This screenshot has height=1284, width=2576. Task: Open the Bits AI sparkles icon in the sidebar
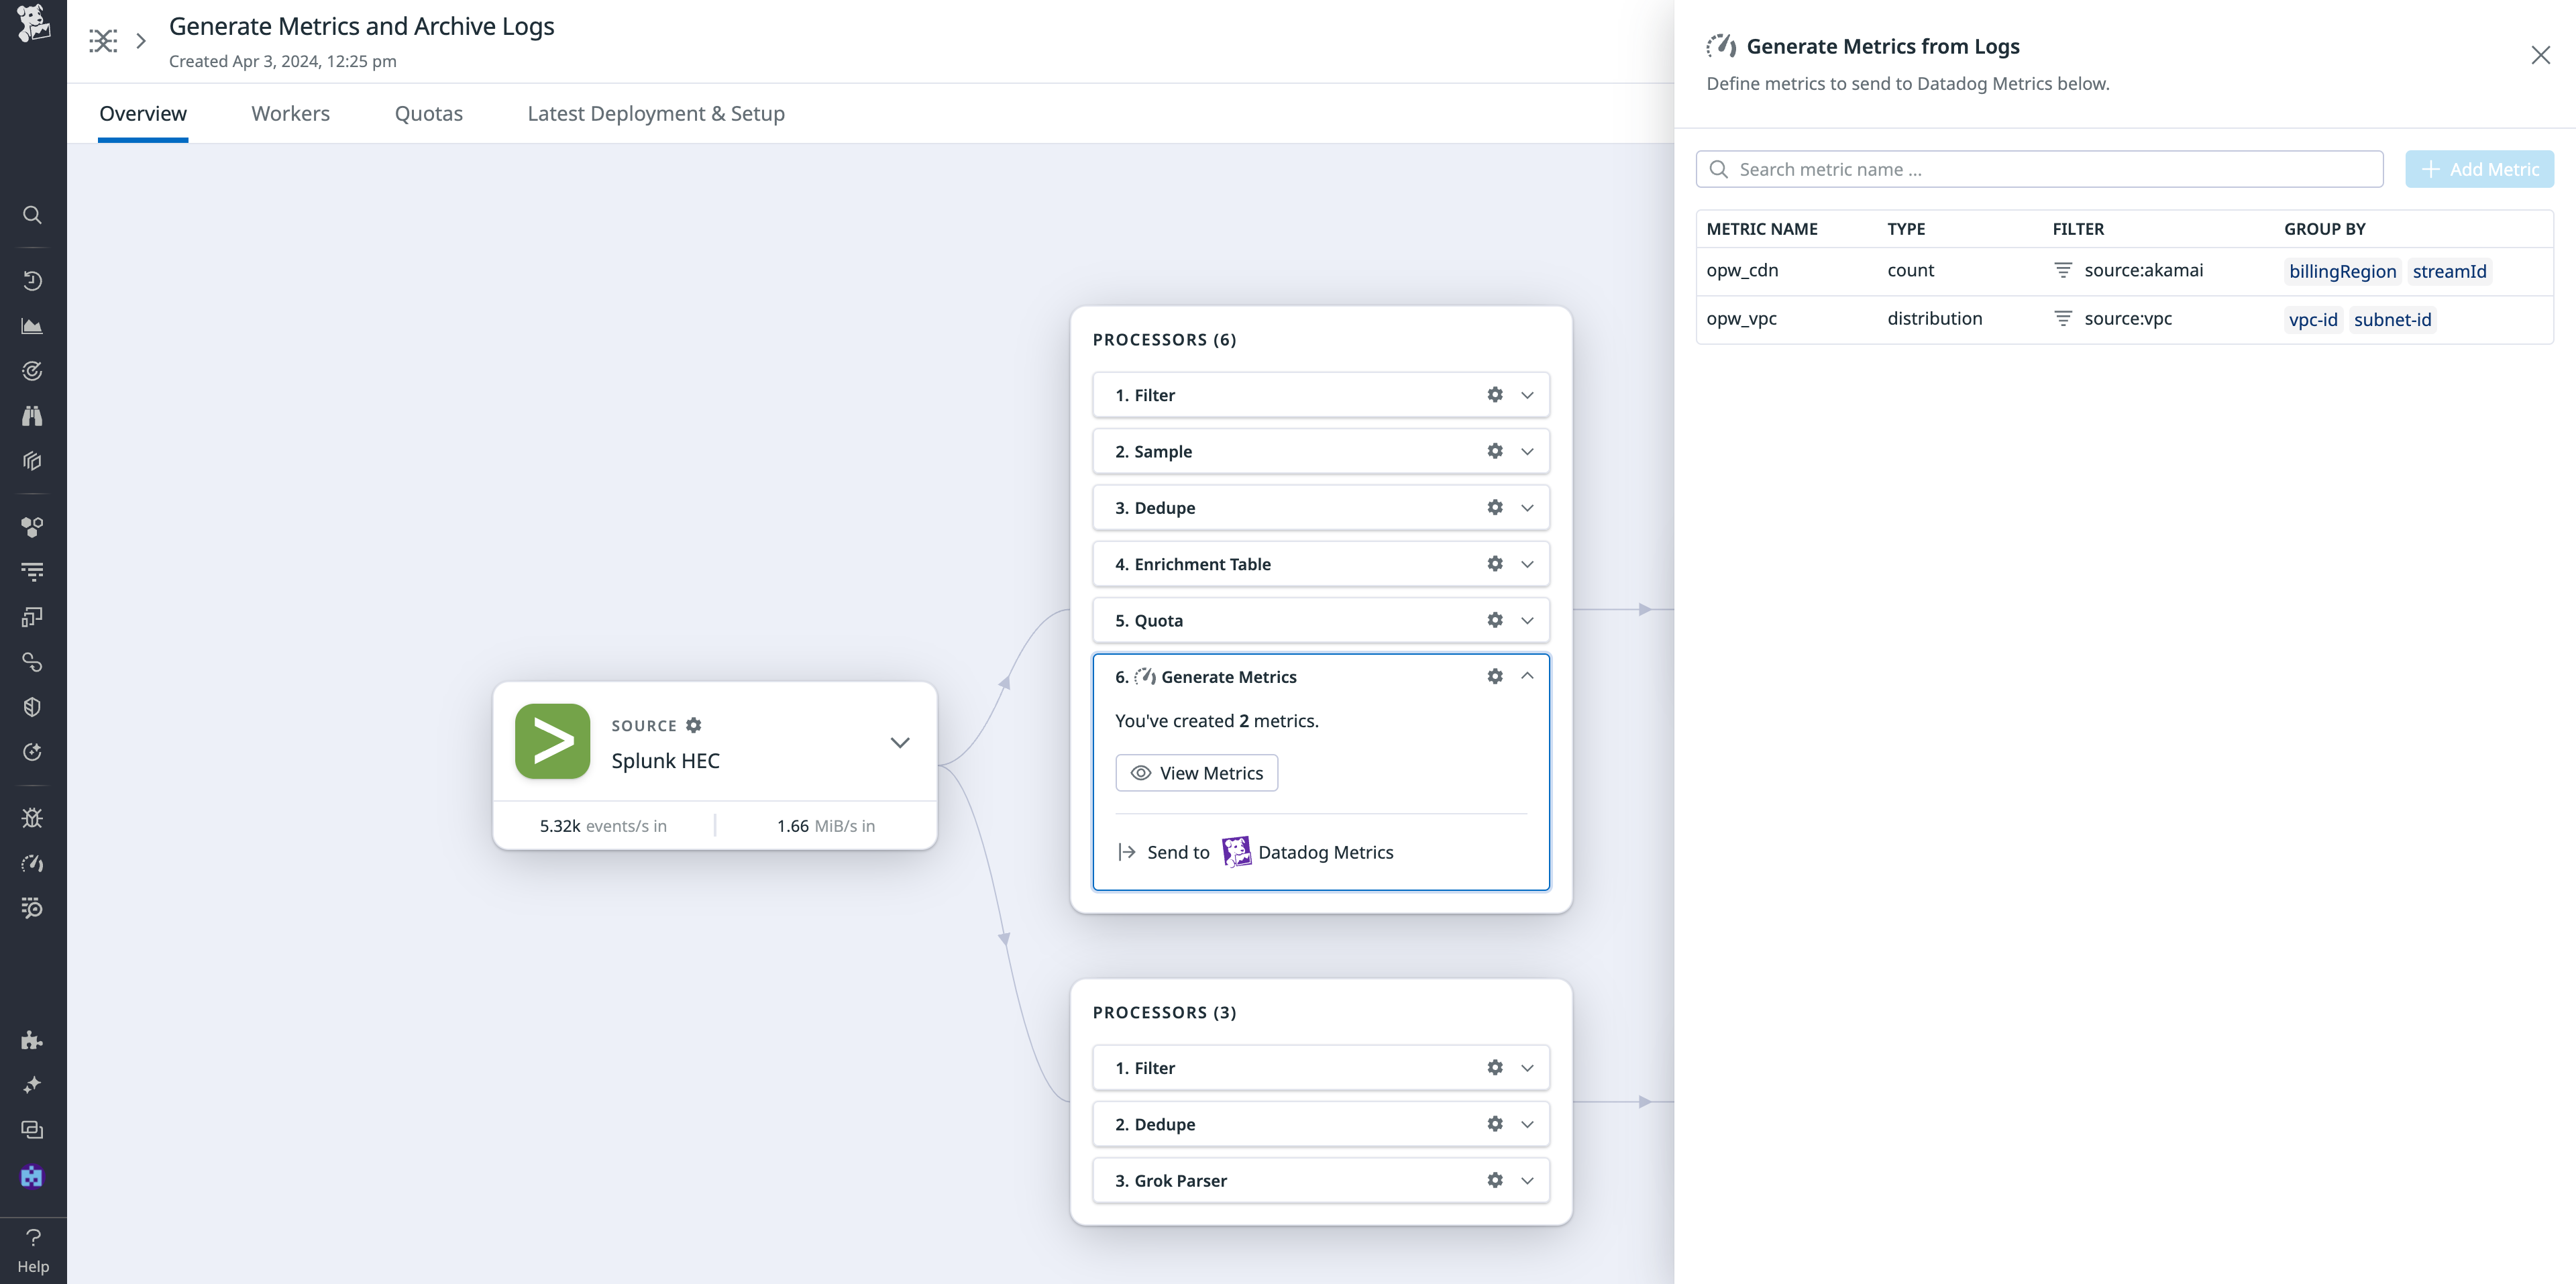point(33,1084)
